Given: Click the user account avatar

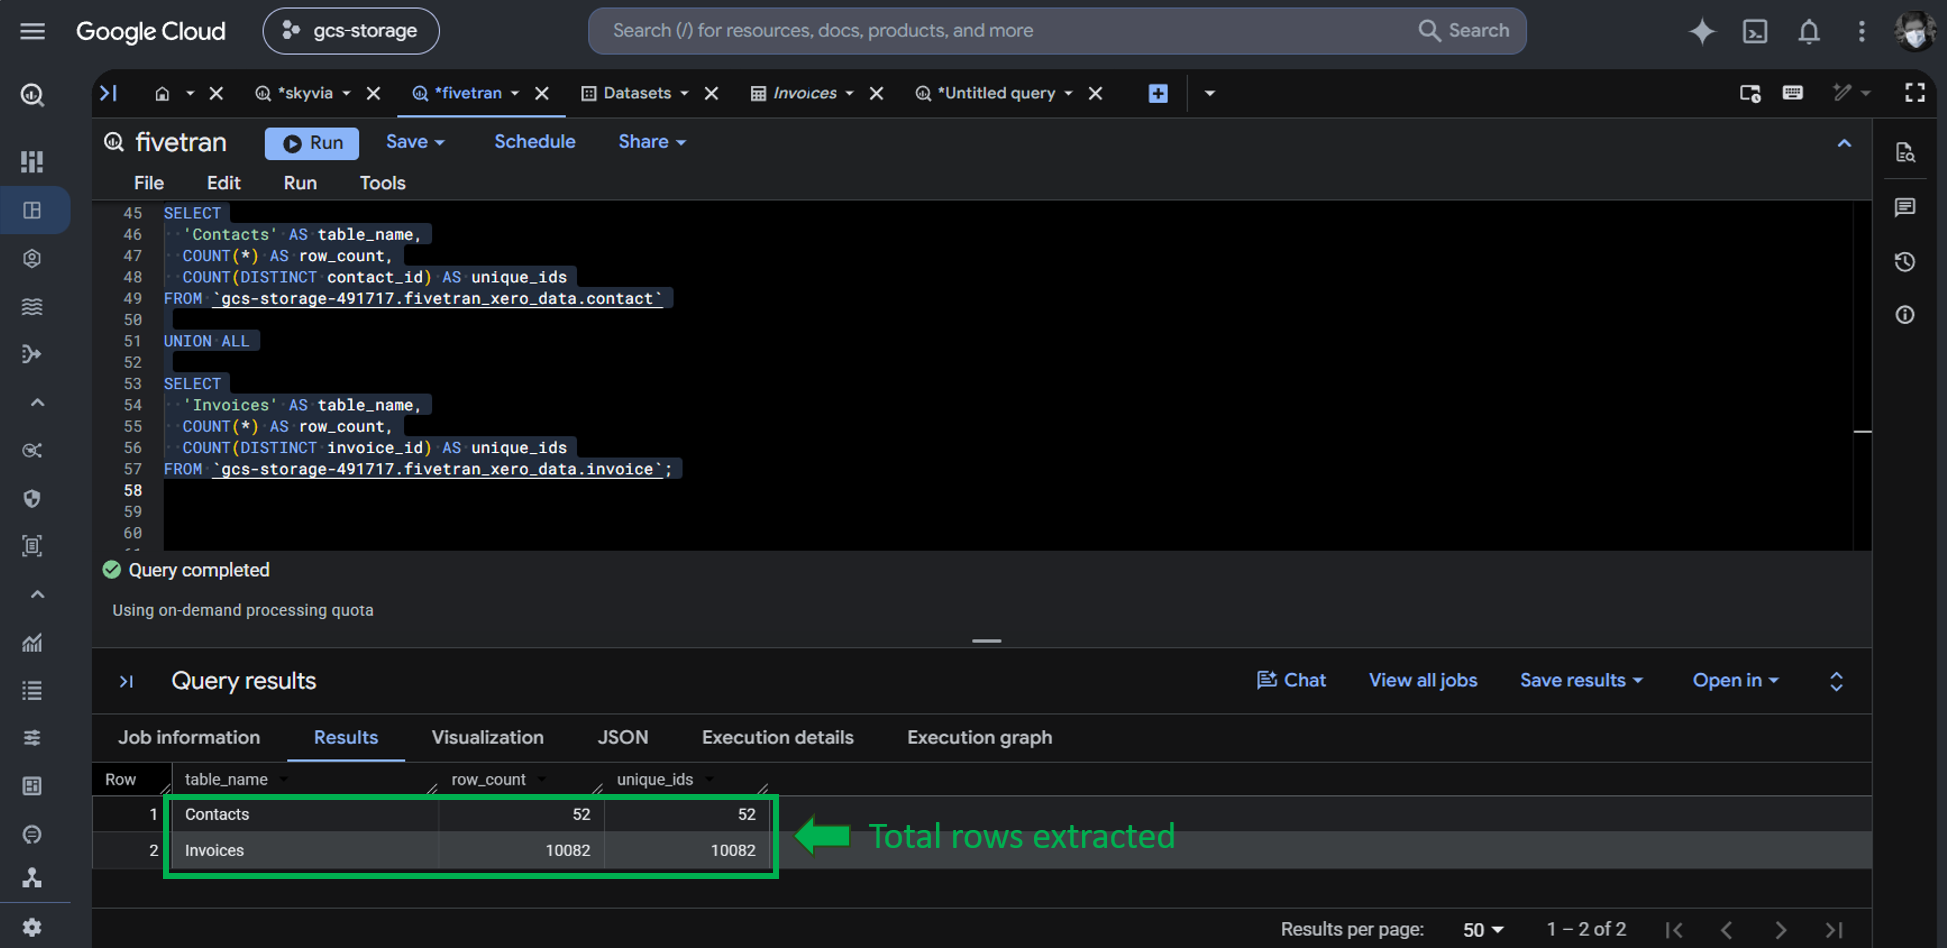Looking at the screenshot, I should (x=1914, y=31).
